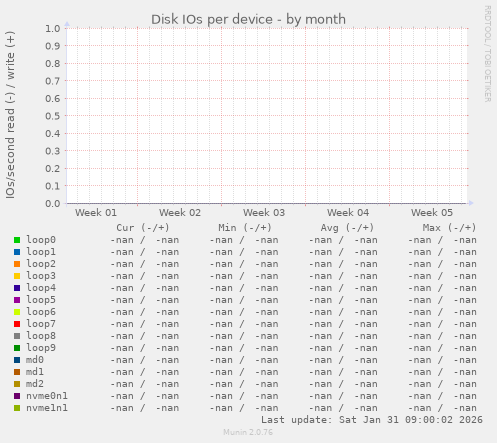The width and height of the screenshot is (497, 443).
Task: Click the loop6 lime legend swatch
Action: (x=17, y=312)
